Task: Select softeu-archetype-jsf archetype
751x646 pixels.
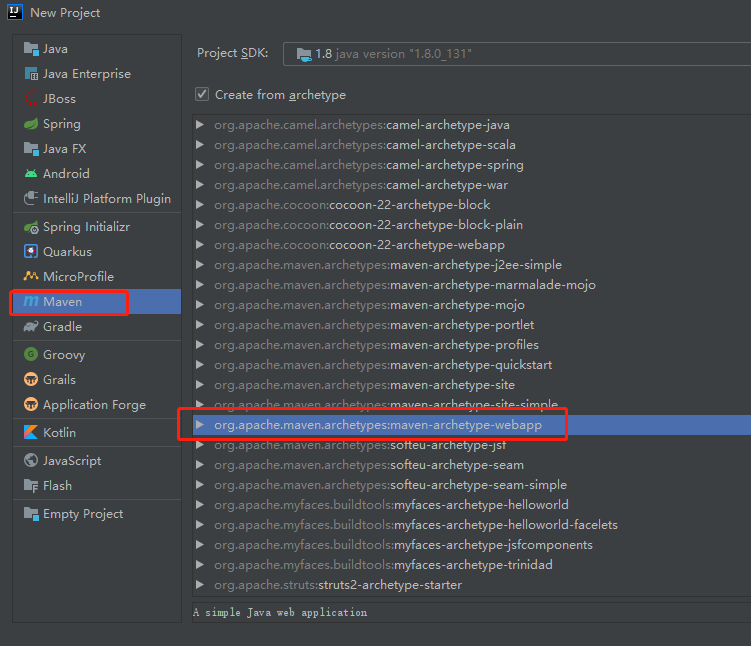Action: coord(472,445)
